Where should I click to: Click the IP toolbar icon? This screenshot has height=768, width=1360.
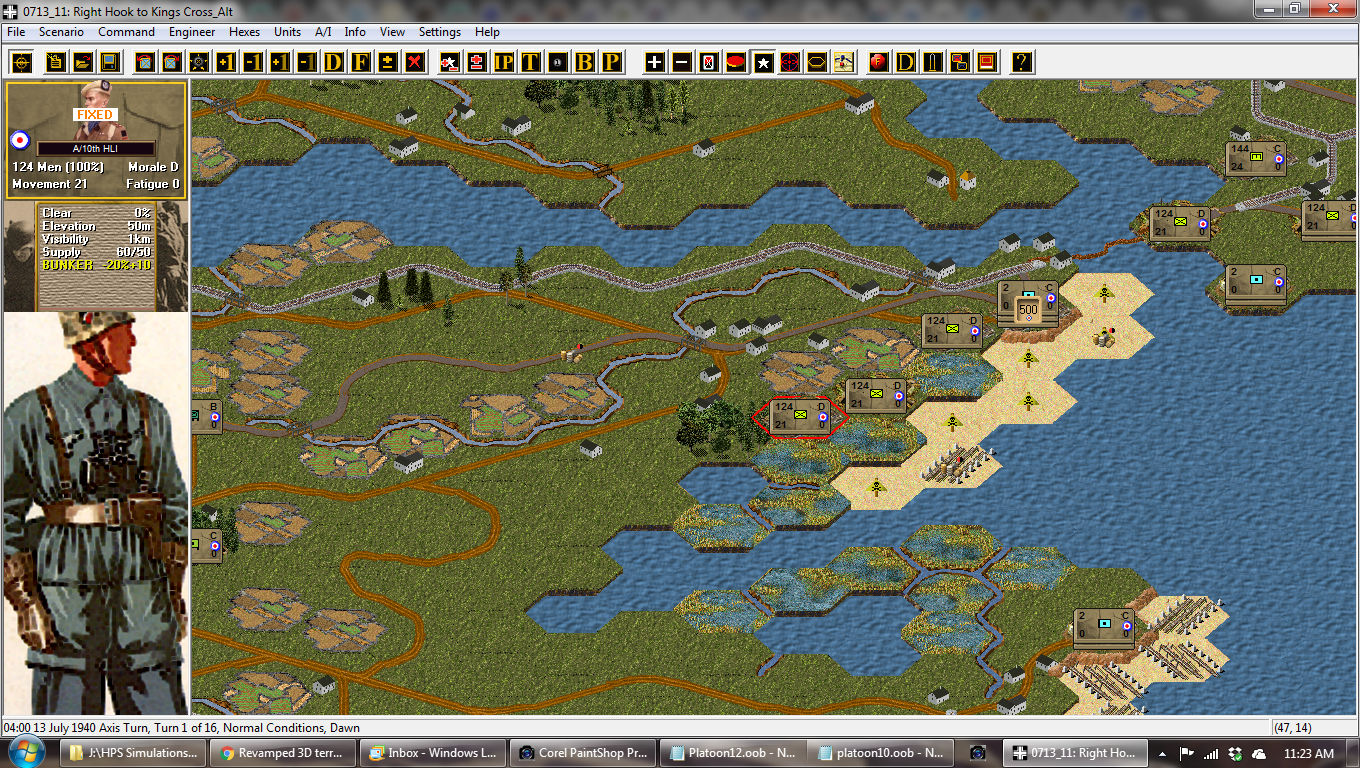click(503, 62)
